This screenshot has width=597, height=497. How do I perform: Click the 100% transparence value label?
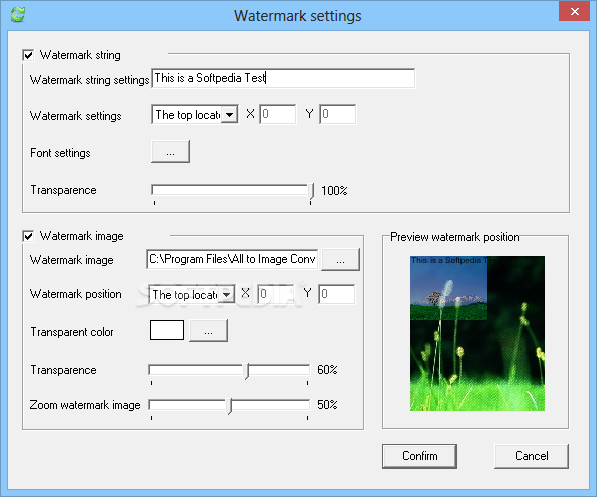point(334,190)
